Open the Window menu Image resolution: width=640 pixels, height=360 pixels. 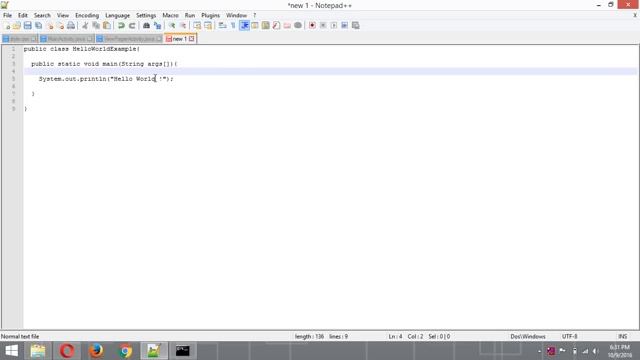point(236,16)
